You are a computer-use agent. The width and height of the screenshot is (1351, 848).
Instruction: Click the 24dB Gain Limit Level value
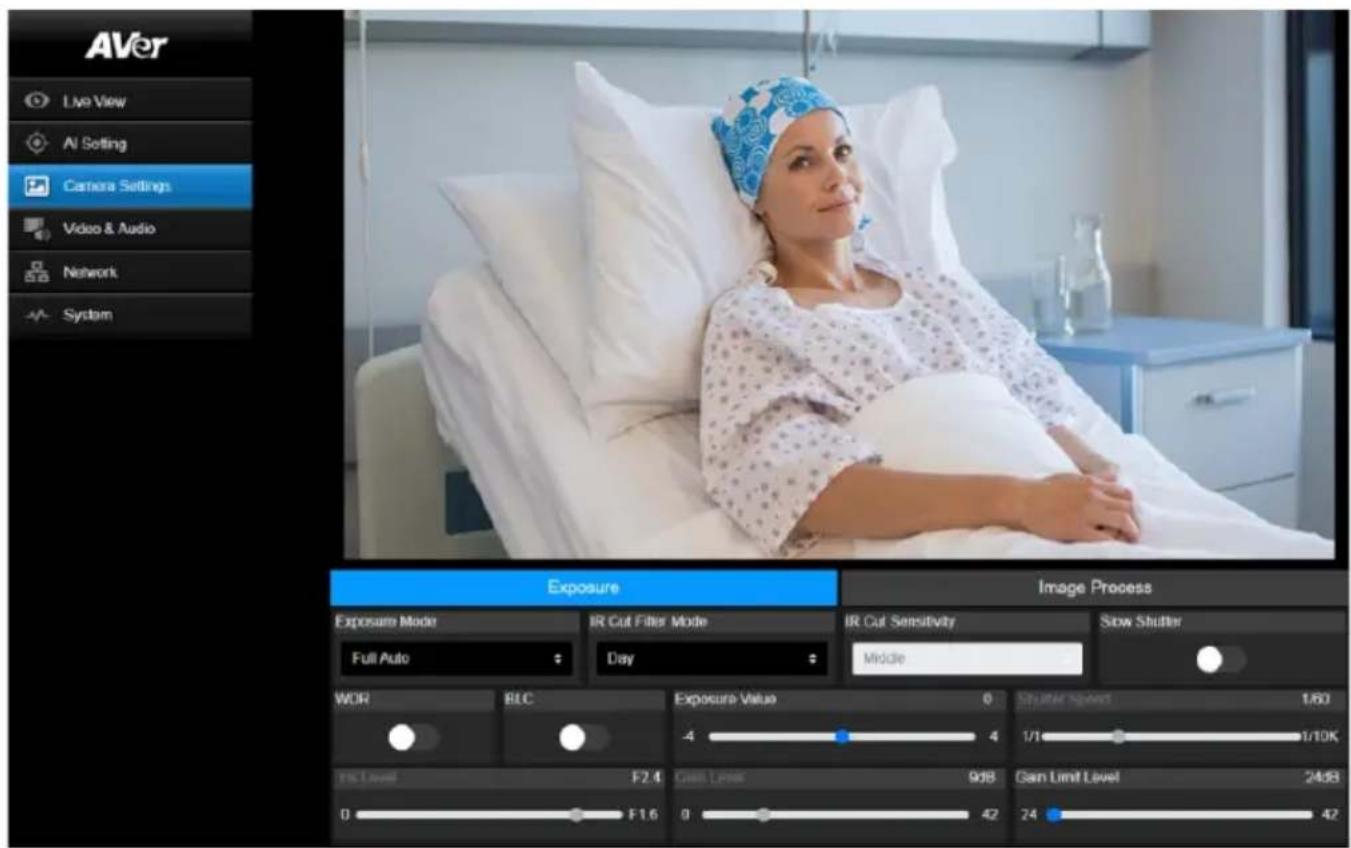pos(1322,777)
